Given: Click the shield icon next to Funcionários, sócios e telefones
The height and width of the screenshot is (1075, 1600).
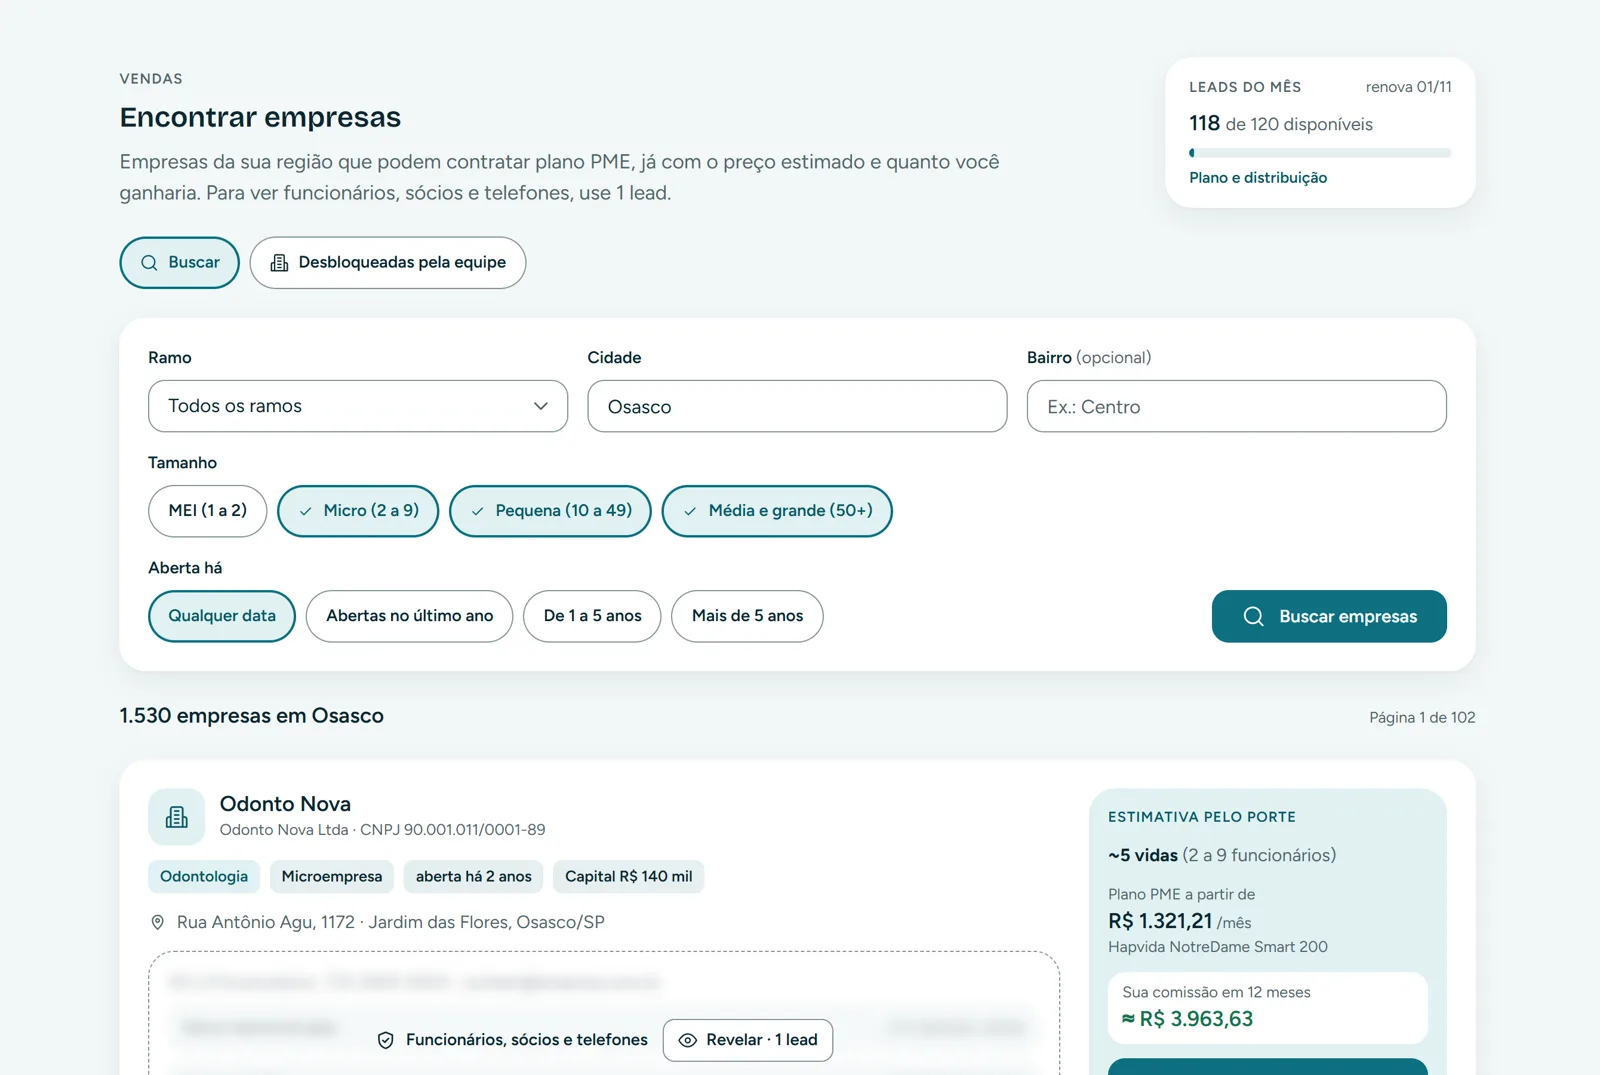Looking at the screenshot, I should [x=385, y=1040].
